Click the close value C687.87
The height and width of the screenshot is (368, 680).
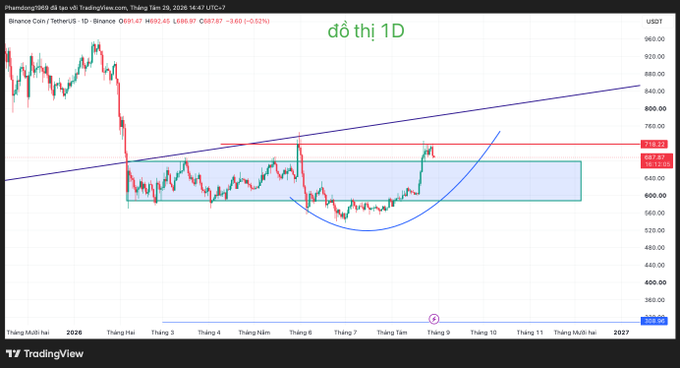coord(211,21)
